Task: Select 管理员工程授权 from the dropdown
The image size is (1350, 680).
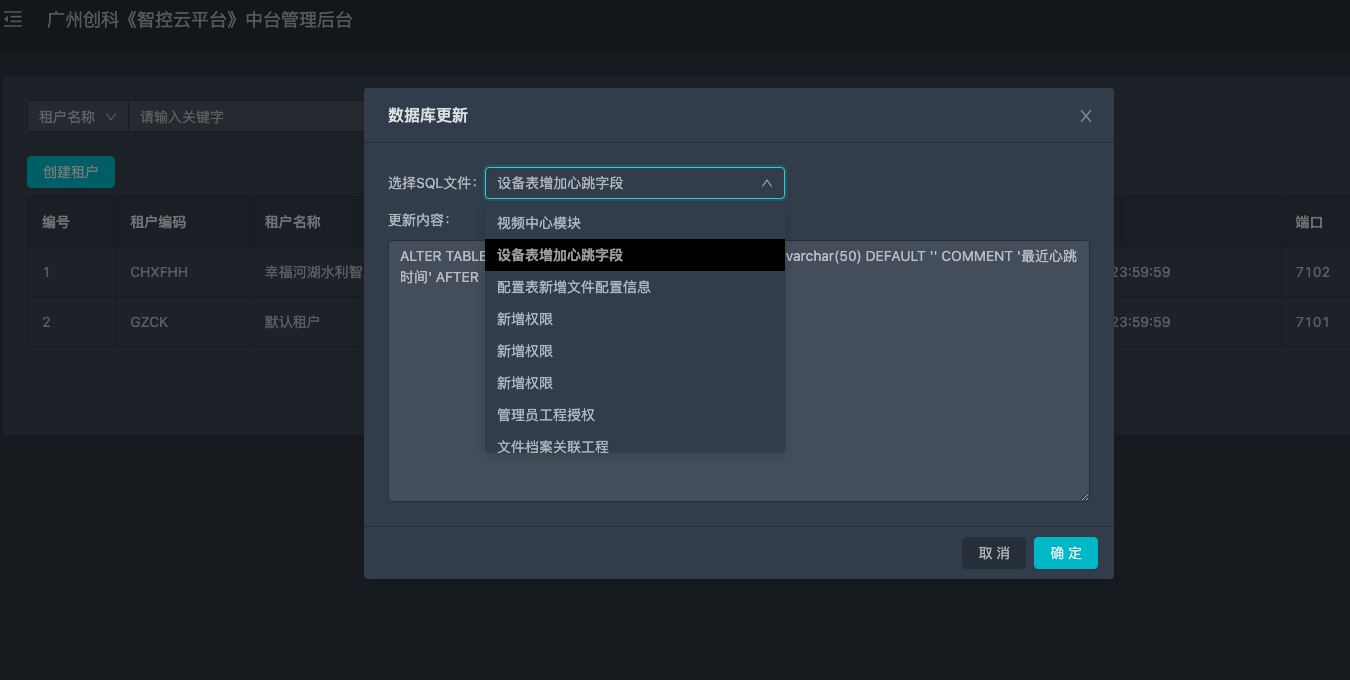Action: (x=546, y=414)
